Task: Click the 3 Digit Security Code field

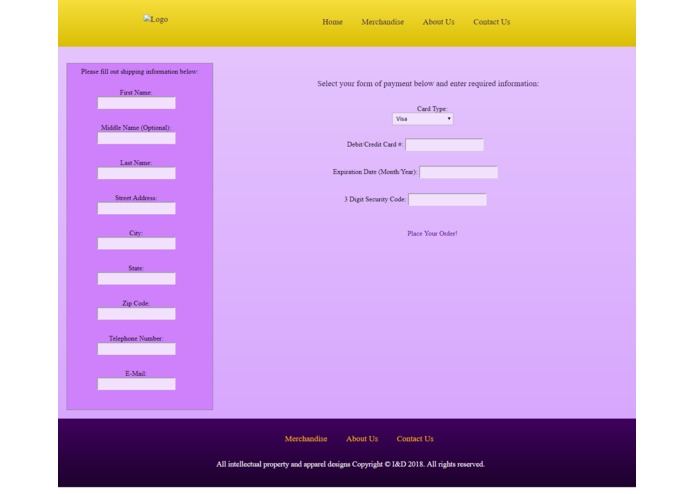Action: point(448,200)
